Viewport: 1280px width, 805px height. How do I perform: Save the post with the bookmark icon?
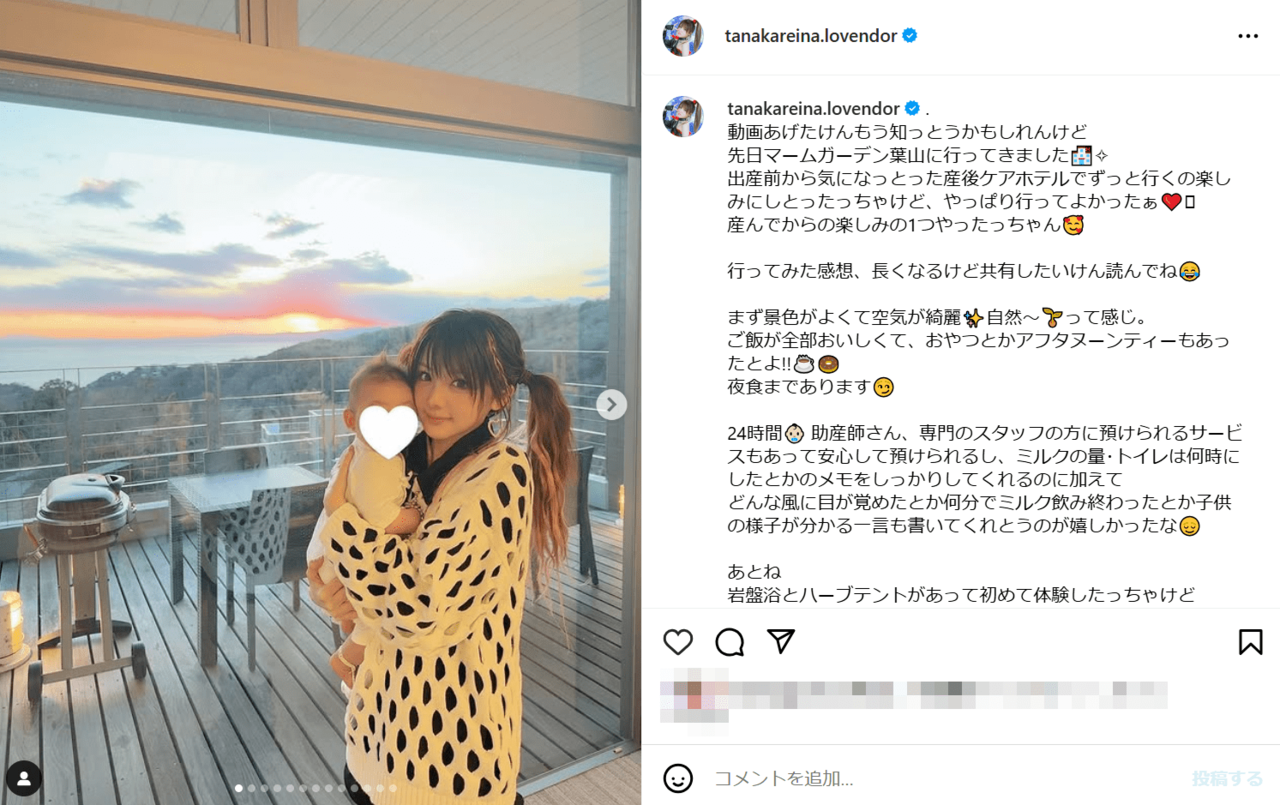pyautogui.click(x=1250, y=642)
